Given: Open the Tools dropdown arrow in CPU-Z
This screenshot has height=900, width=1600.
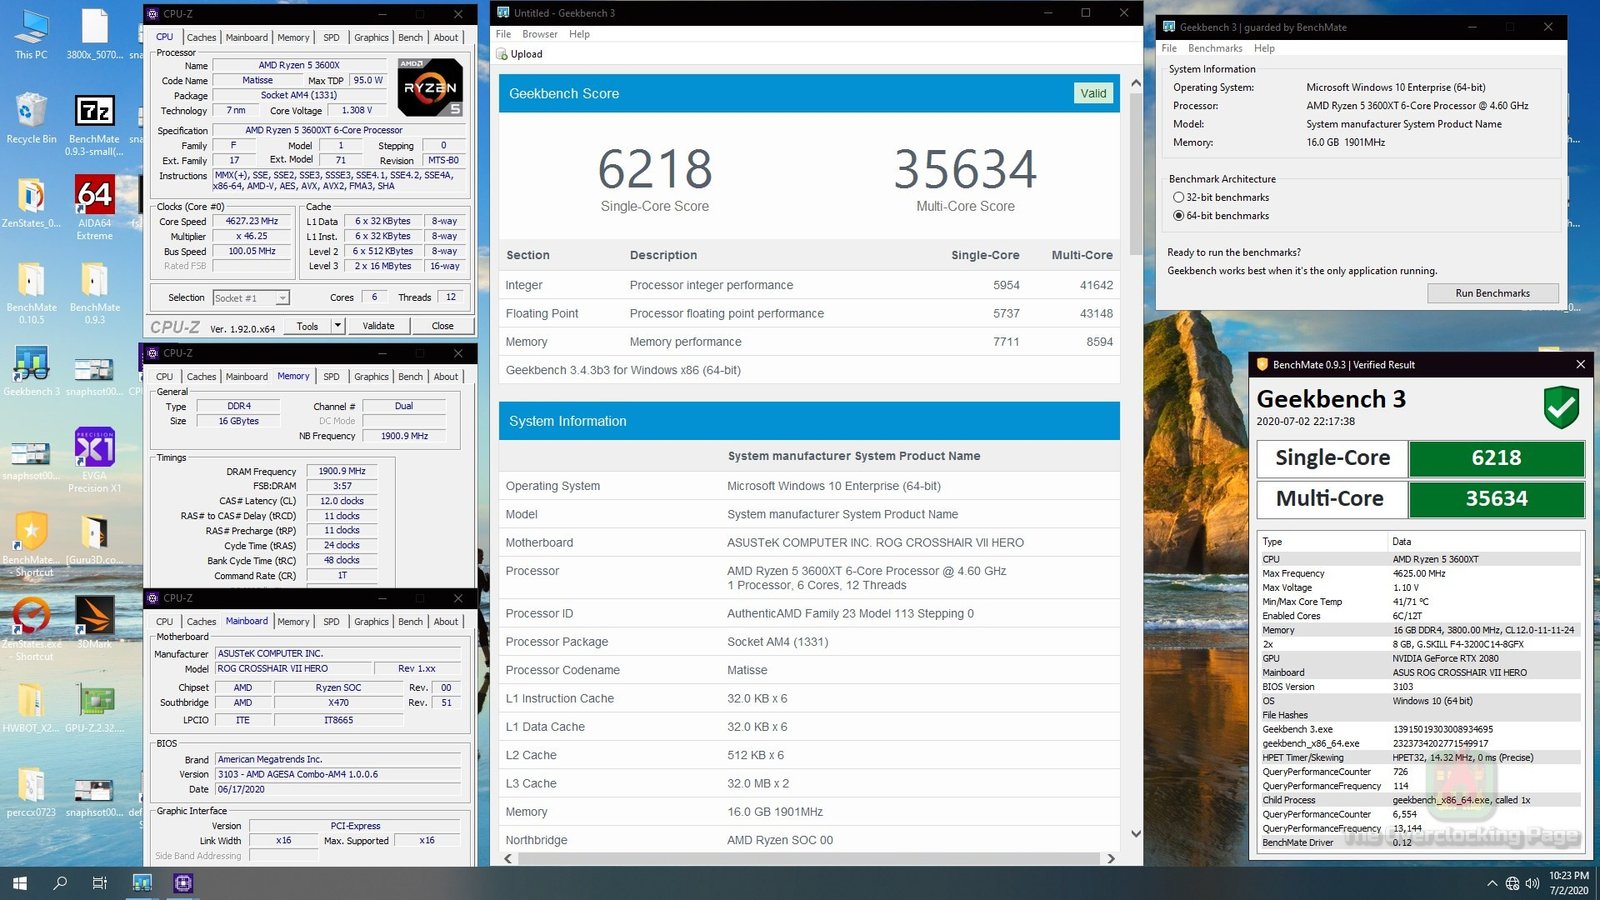Looking at the screenshot, I should (x=338, y=326).
